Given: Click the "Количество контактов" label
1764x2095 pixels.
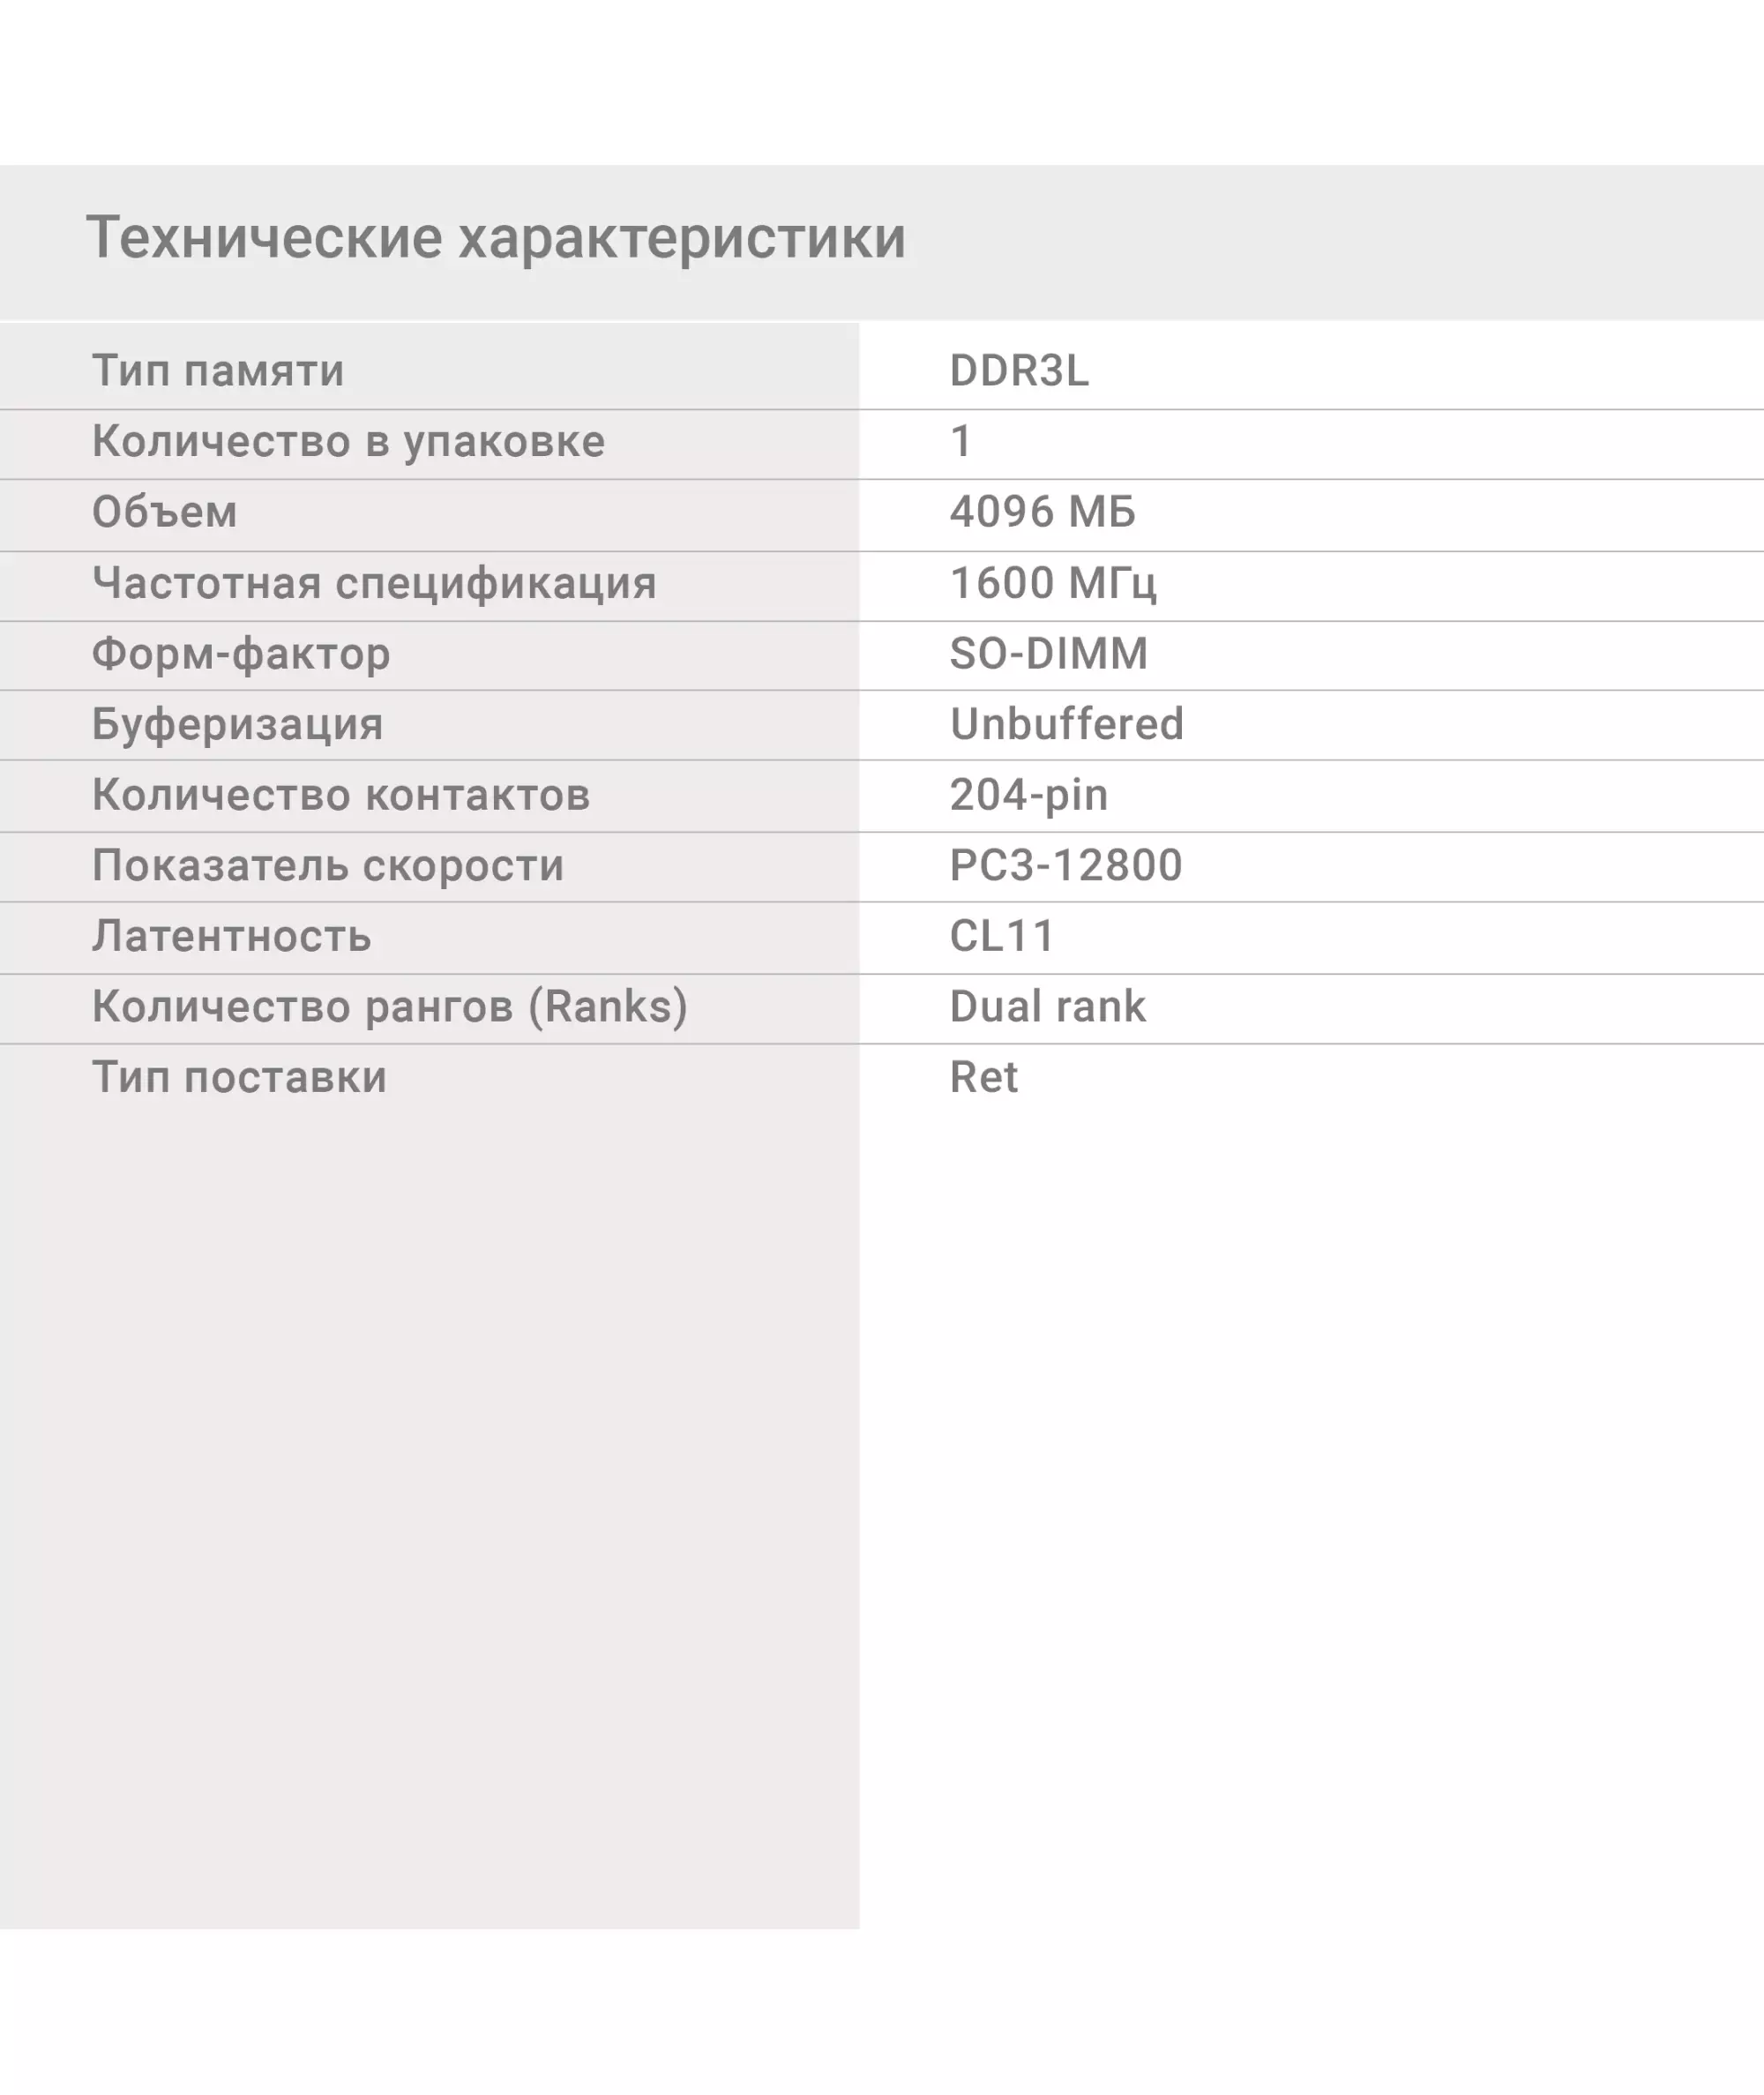Looking at the screenshot, I should 341,796.
